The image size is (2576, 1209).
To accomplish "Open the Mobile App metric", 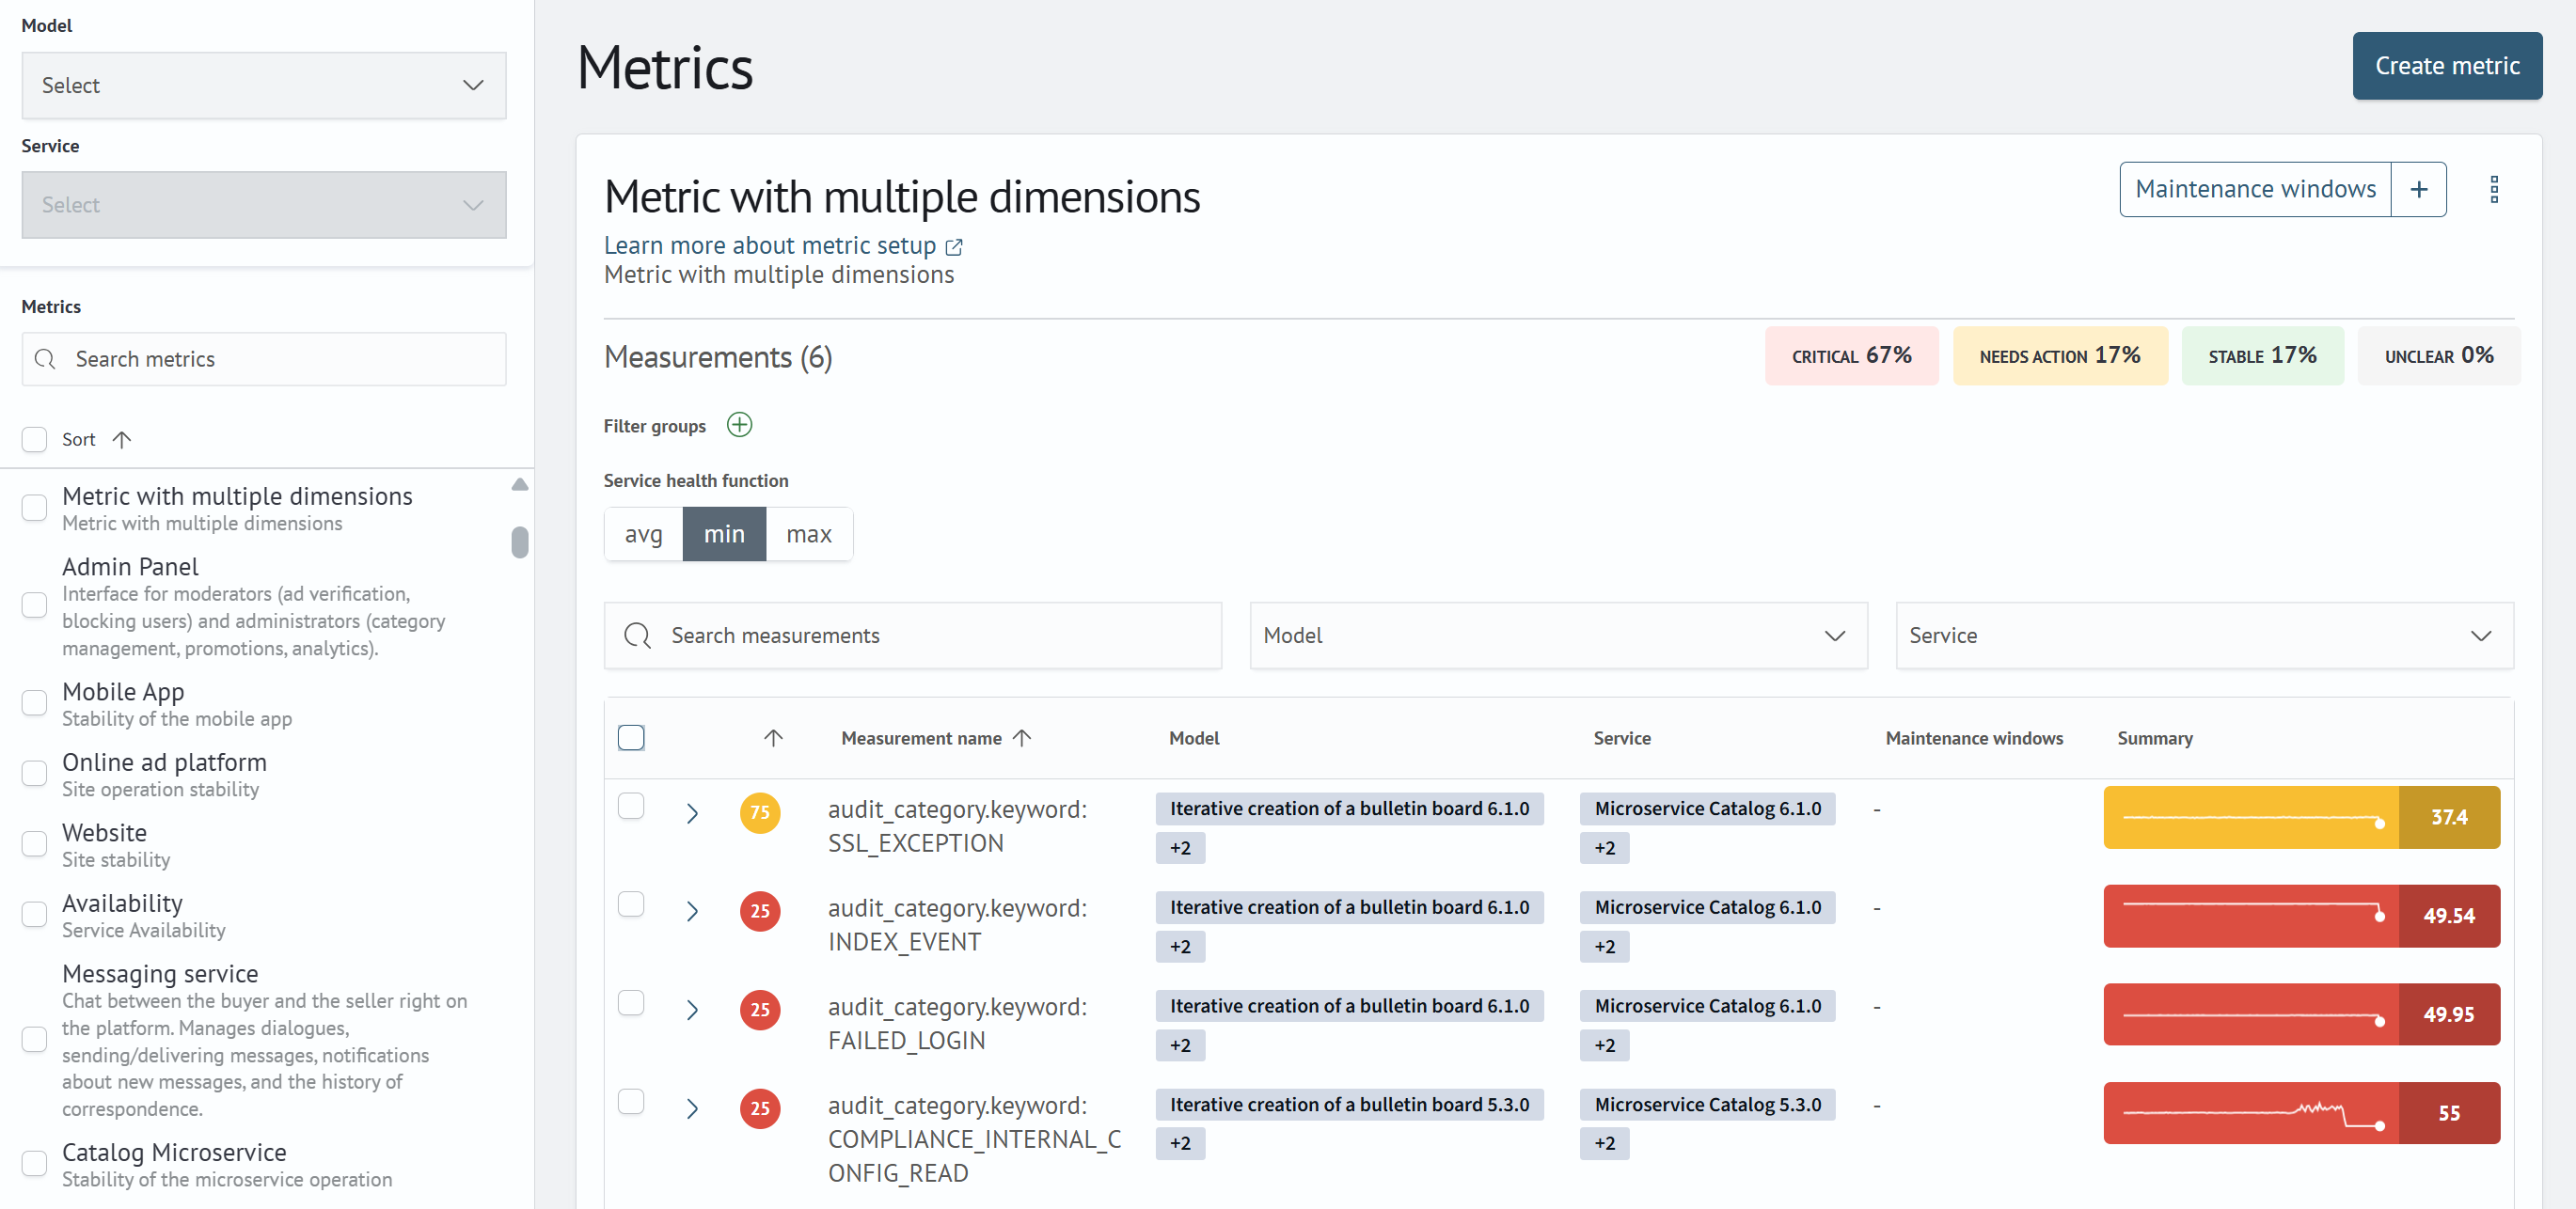I will (123, 692).
